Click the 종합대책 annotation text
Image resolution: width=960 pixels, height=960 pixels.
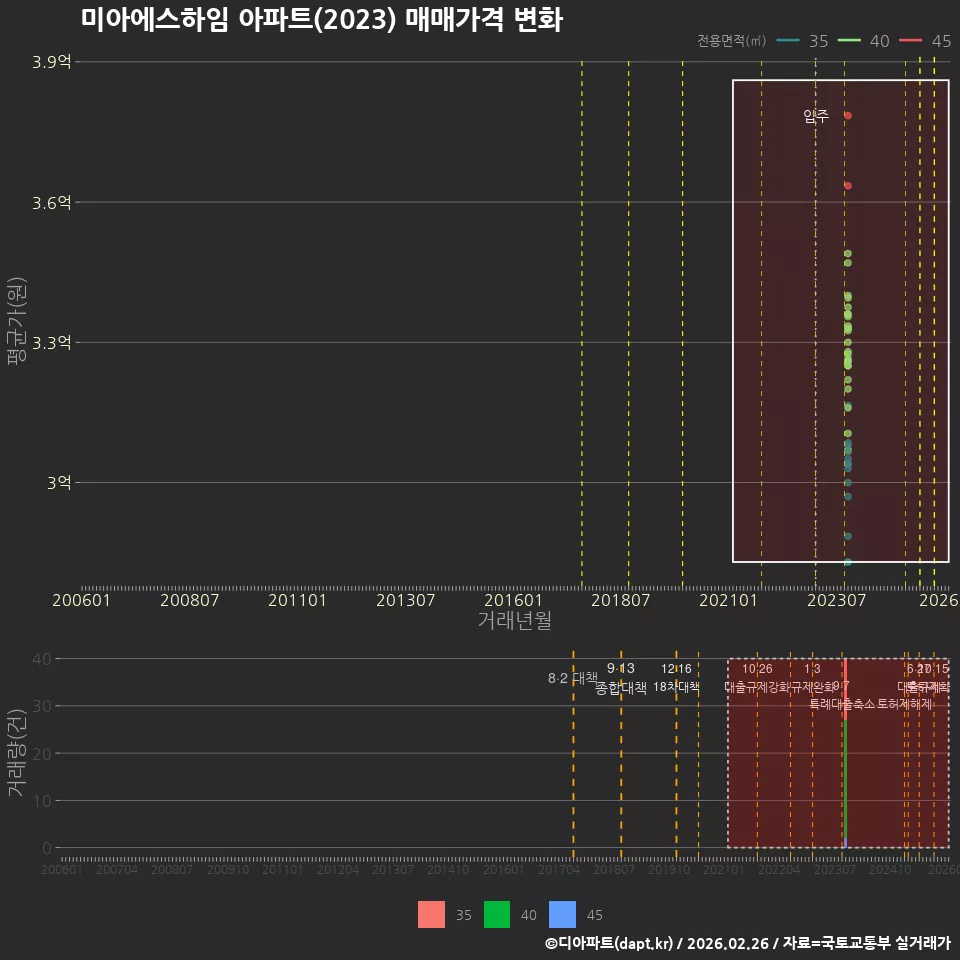coord(621,688)
